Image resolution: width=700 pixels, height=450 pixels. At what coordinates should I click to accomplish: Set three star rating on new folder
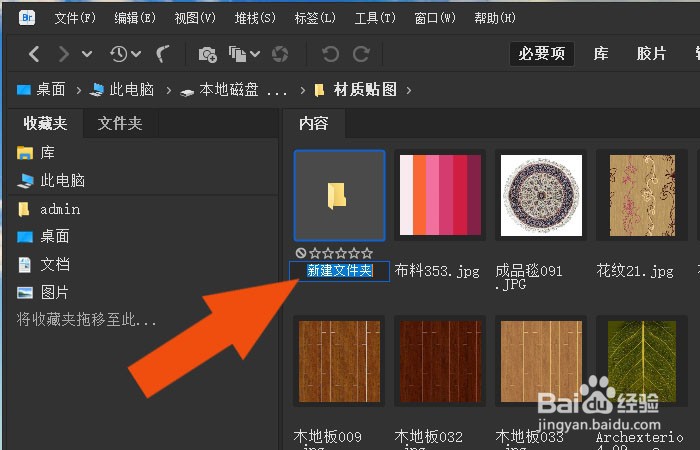[x=341, y=253]
